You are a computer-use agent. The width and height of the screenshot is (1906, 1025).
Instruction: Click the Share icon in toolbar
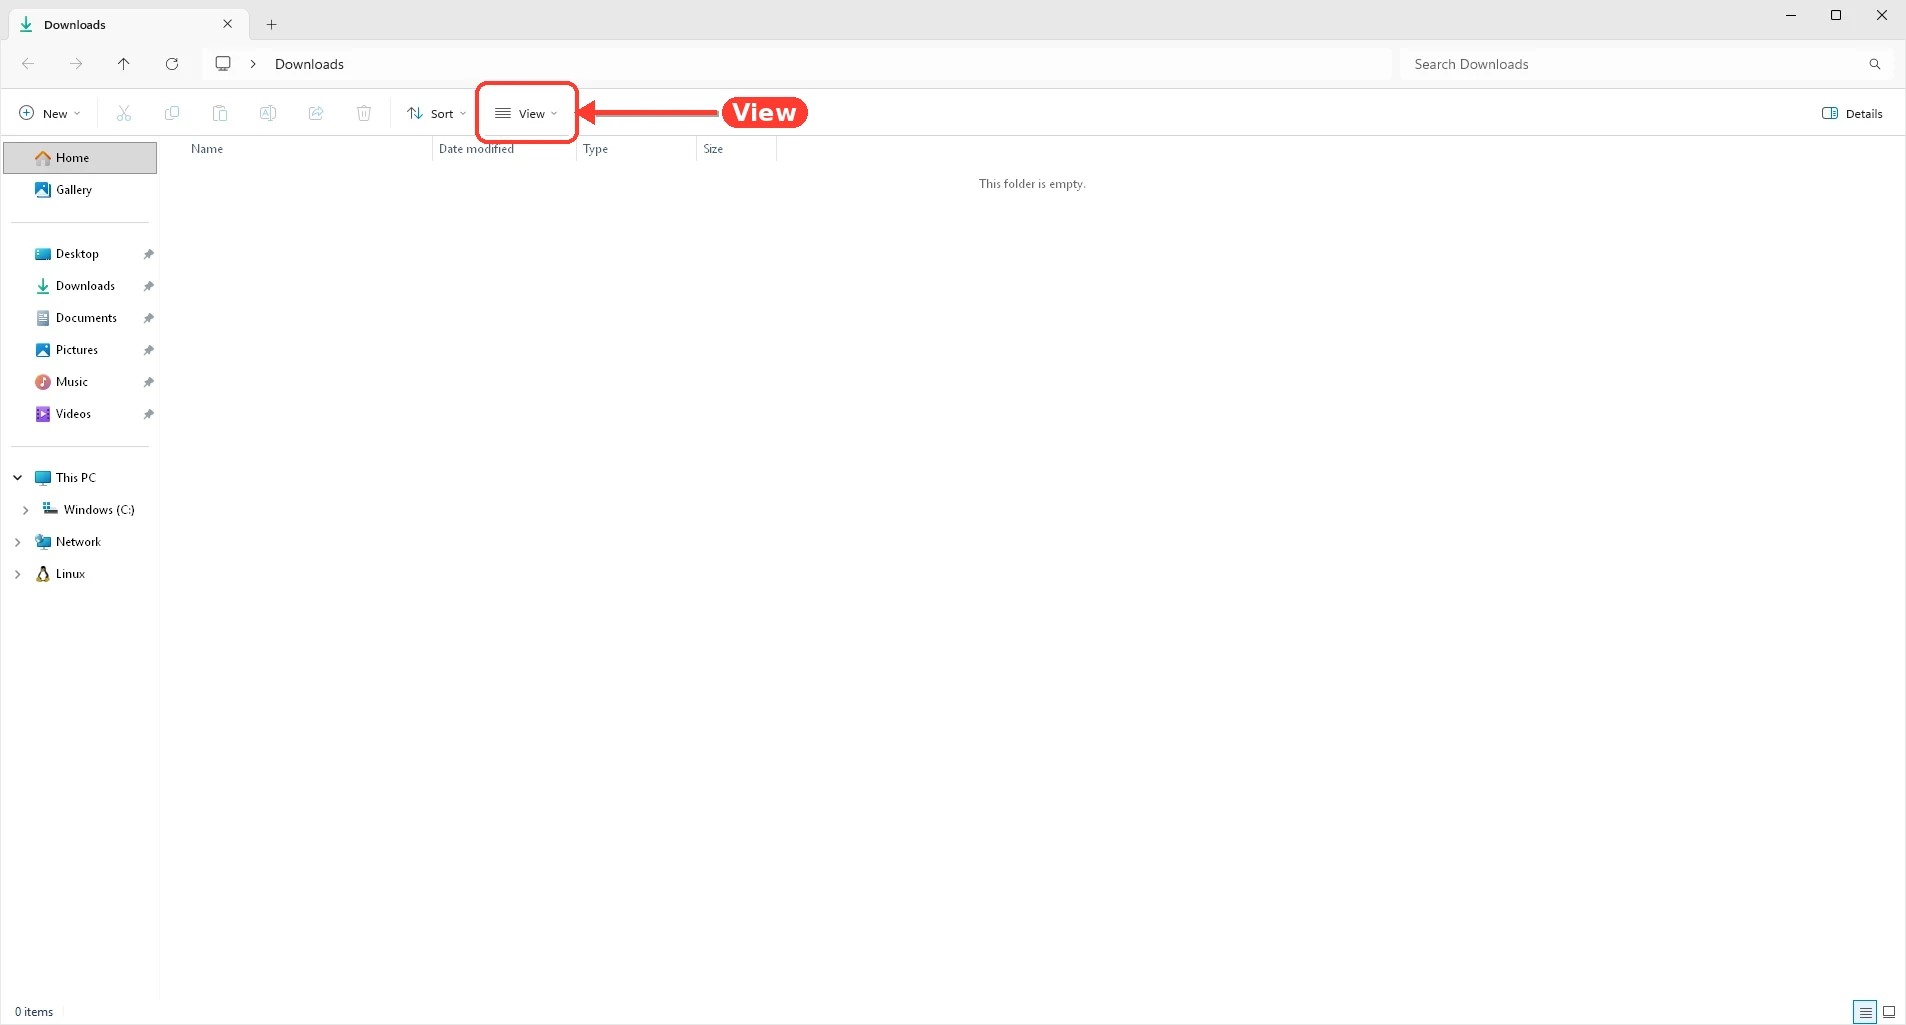(316, 113)
